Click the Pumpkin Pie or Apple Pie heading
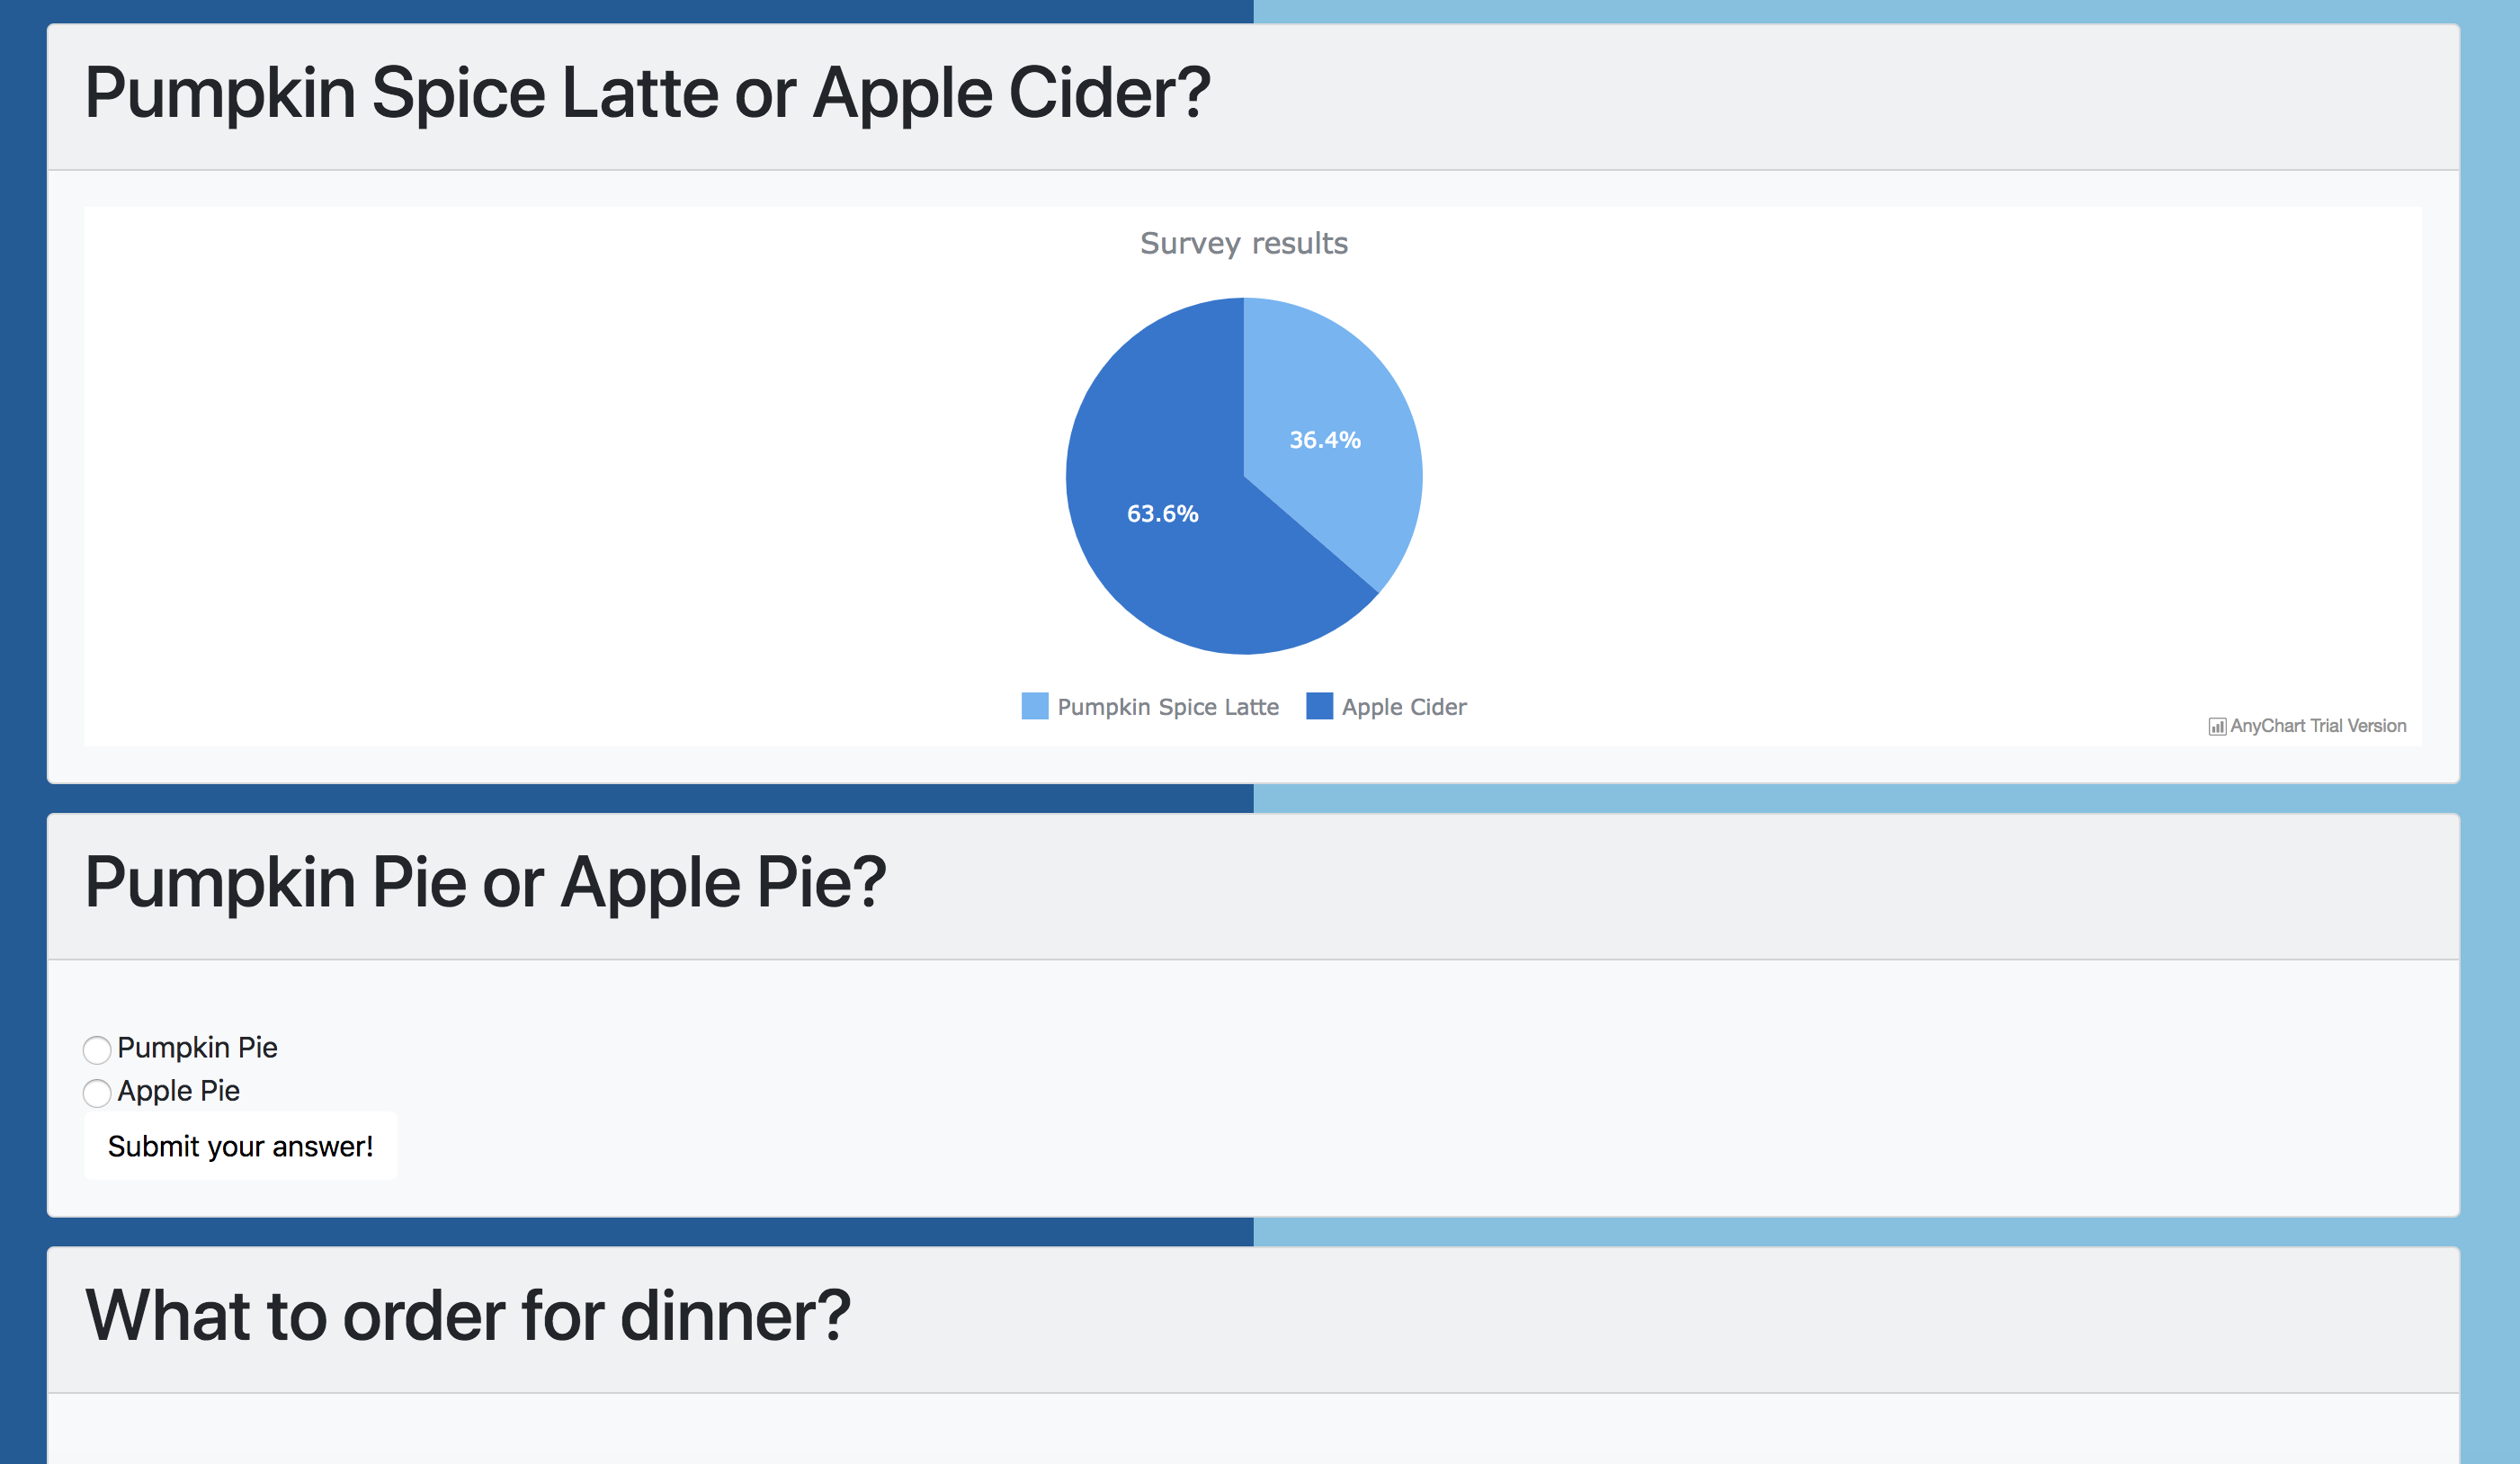 (x=485, y=883)
